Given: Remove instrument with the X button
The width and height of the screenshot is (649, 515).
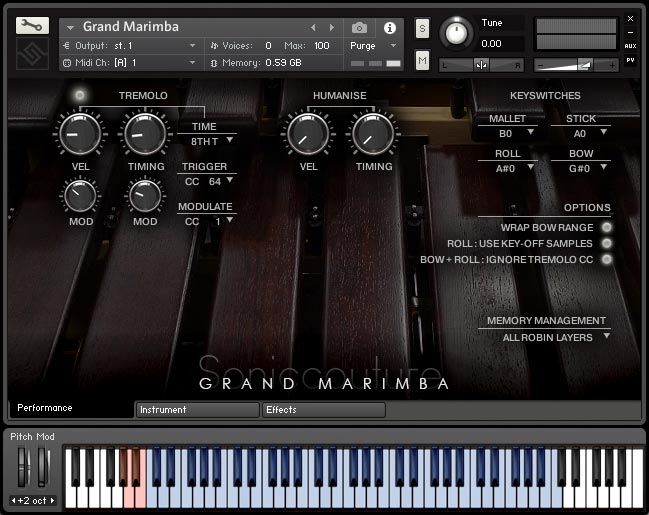Looking at the screenshot, I should point(630,19).
